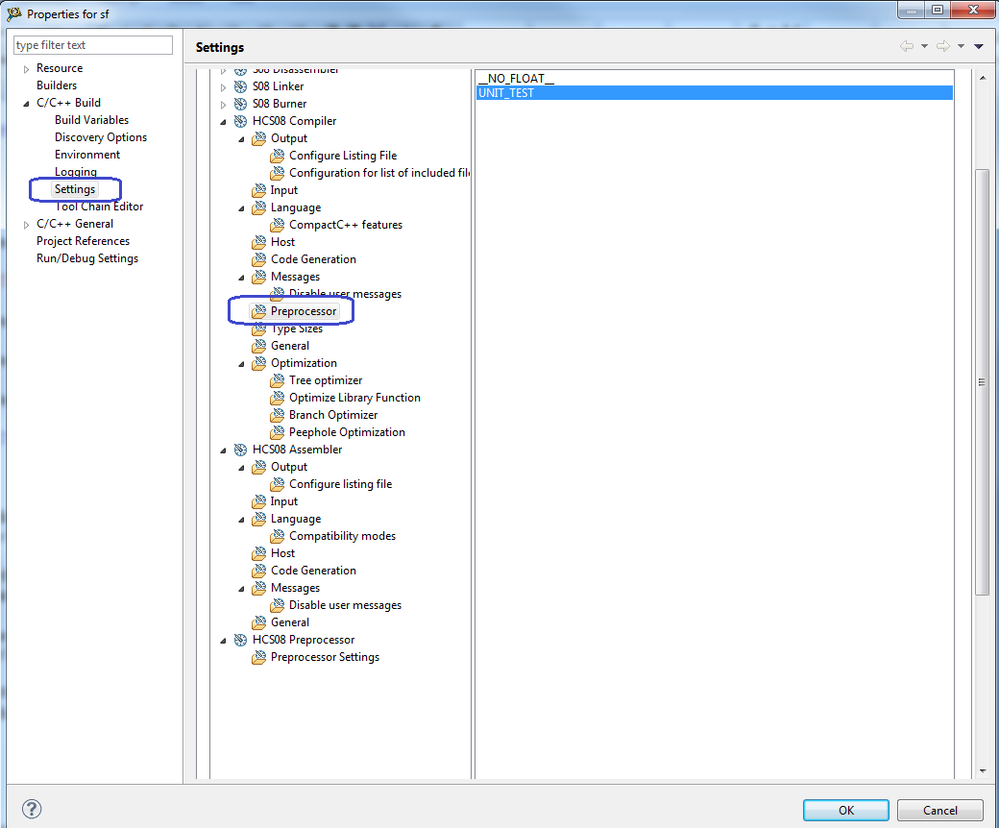
Task: Expand the C/C++ General node
Action: [26, 224]
